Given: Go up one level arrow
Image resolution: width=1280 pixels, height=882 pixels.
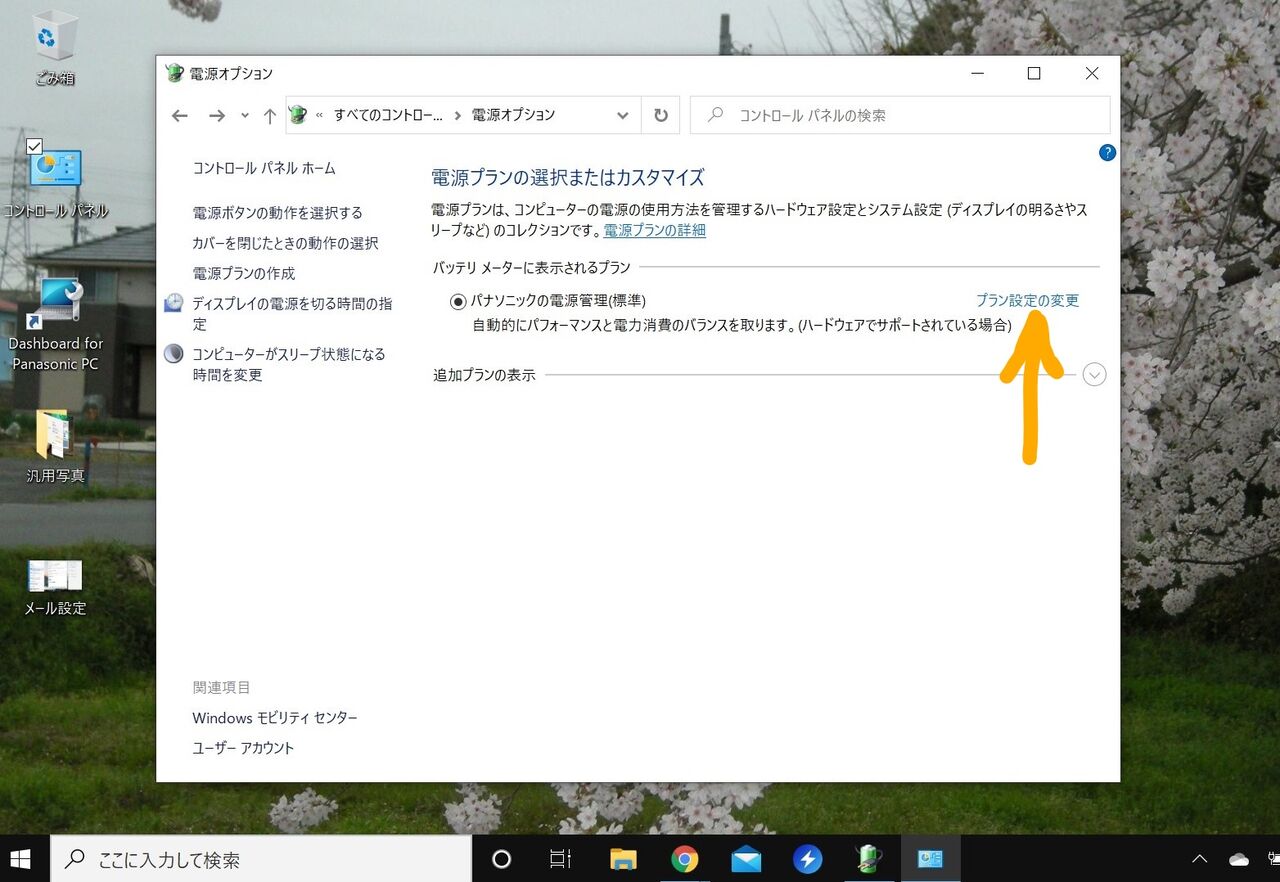Looking at the screenshot, I should (269, 115).
